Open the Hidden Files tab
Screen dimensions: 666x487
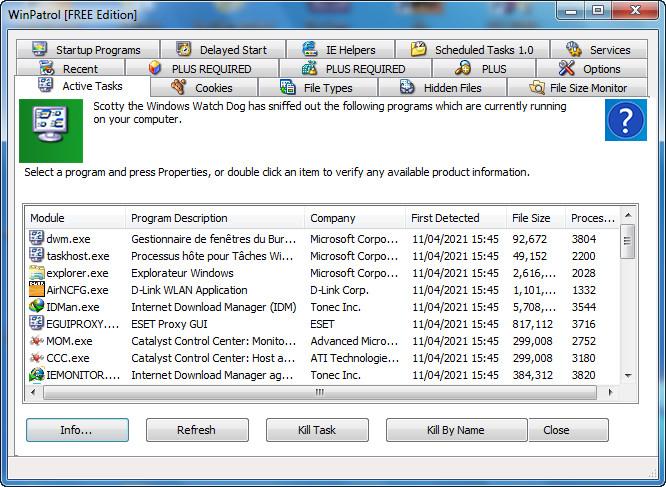point(442,87)
